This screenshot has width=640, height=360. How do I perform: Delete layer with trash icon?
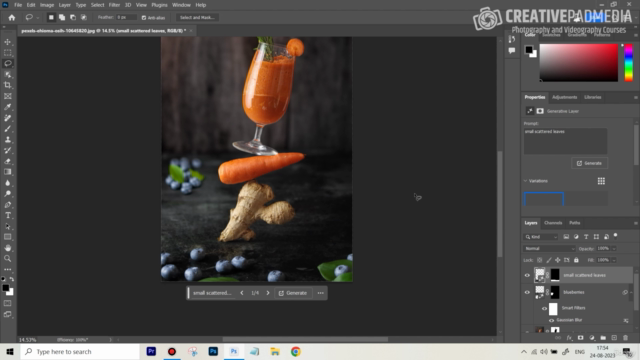[625, 338]
